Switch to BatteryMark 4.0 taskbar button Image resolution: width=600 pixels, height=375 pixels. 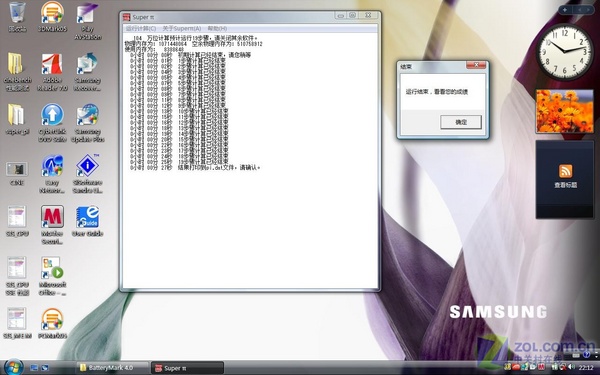coord(112,368)
